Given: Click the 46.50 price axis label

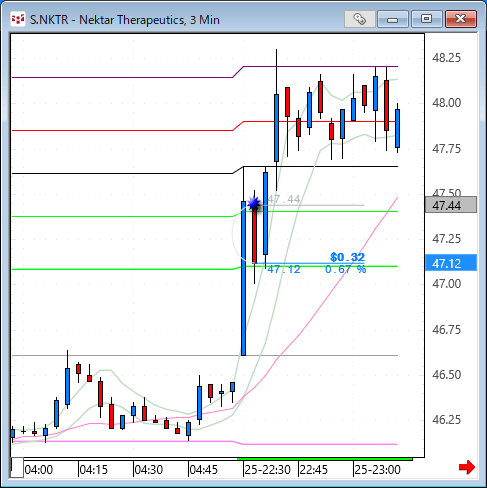Looking at the screenshot, I should (446, 375).
